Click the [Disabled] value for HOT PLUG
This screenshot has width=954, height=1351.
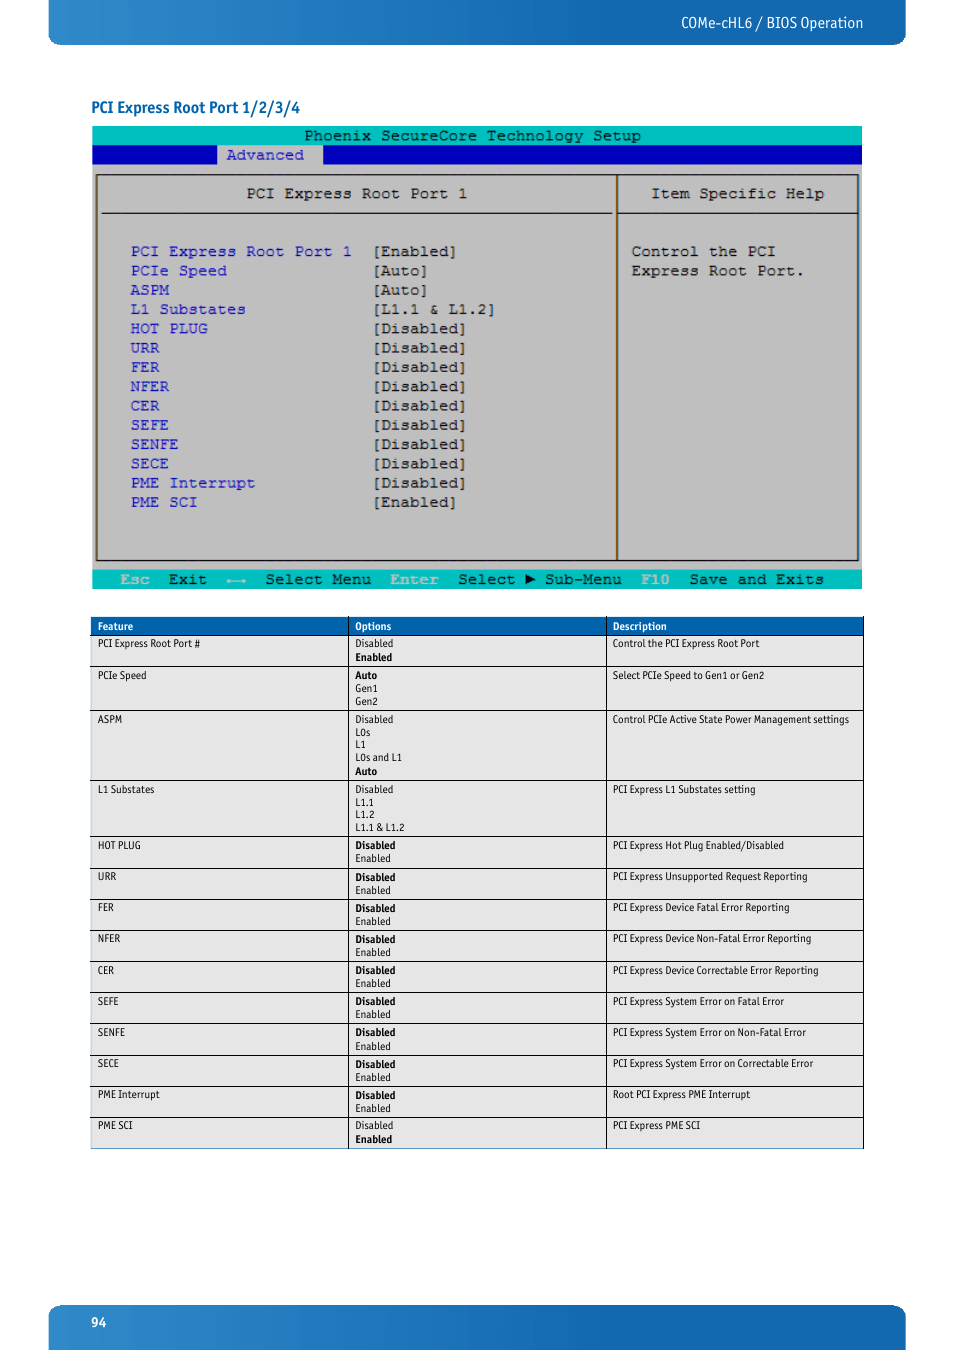pos(420,329)
